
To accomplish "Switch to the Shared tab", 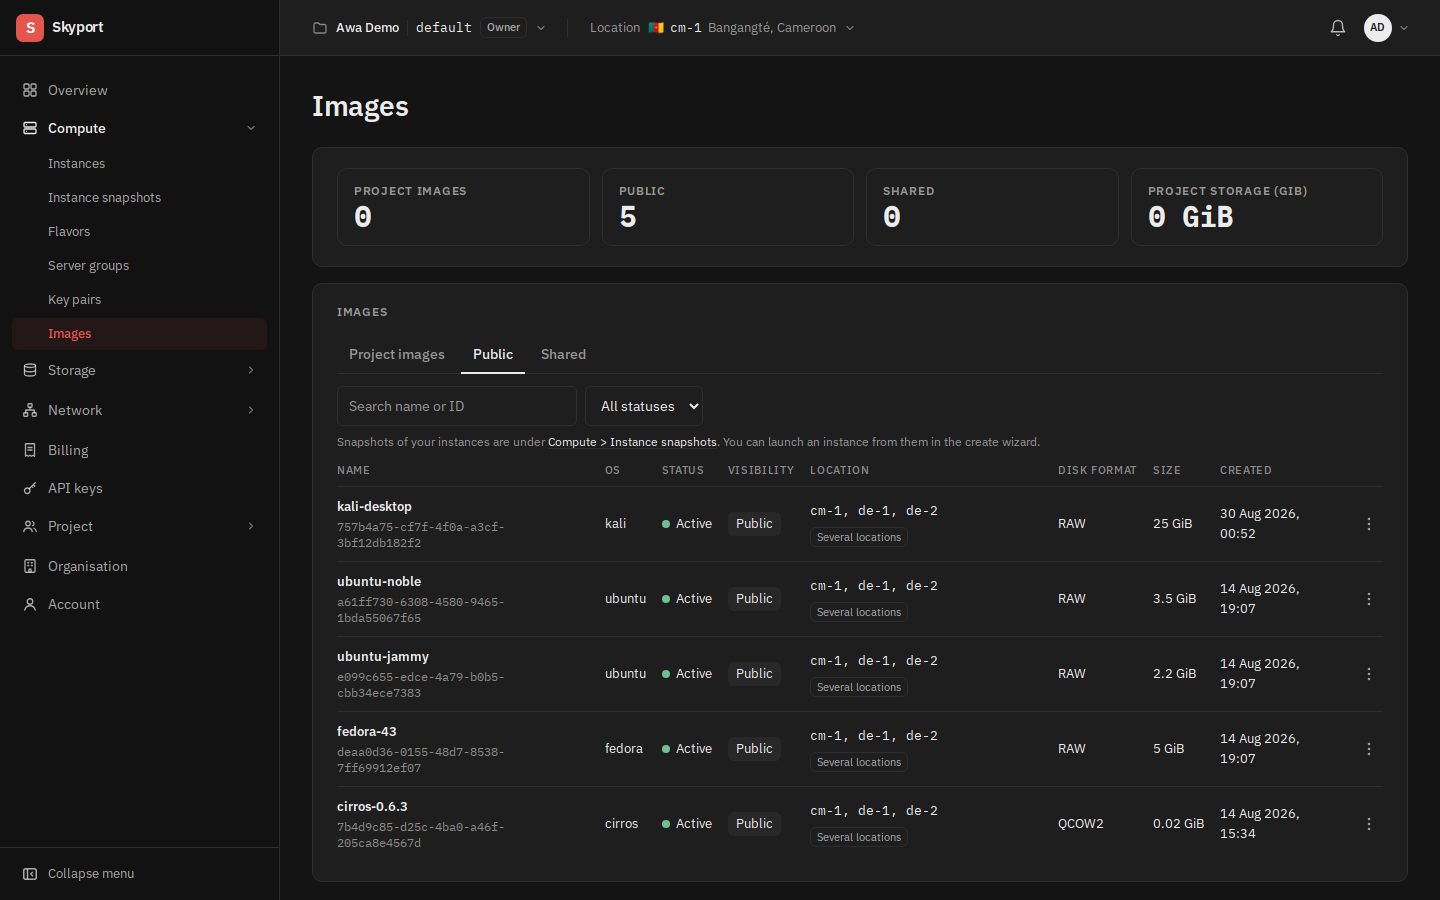I will [563, 354].
